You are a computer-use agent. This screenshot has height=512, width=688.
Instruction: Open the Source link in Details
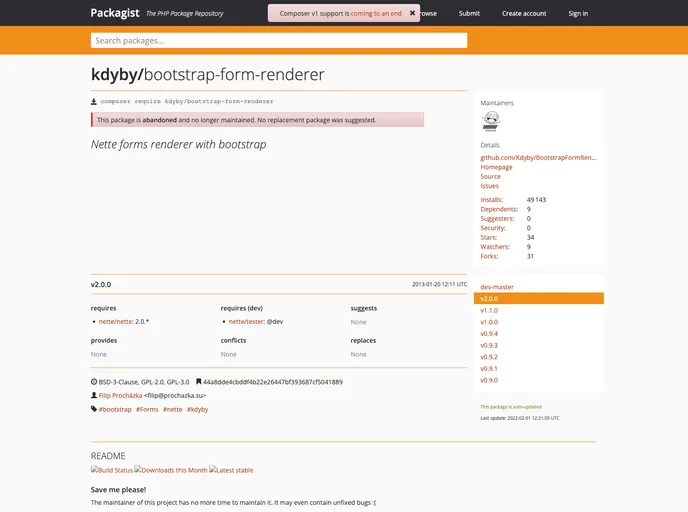[x=490, y=176]
